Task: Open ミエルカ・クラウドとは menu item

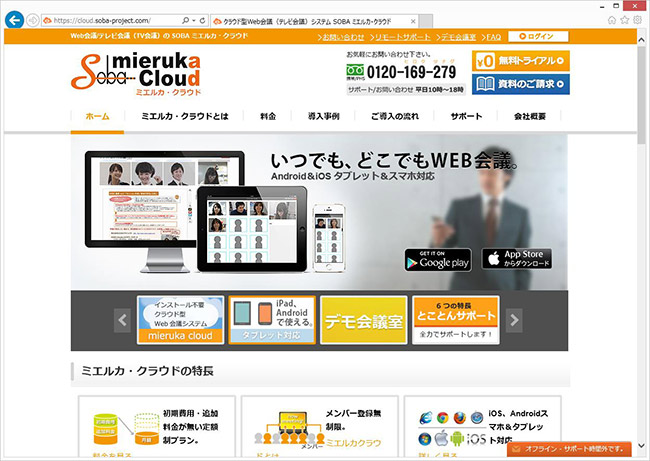Action: tap(185, 116)
